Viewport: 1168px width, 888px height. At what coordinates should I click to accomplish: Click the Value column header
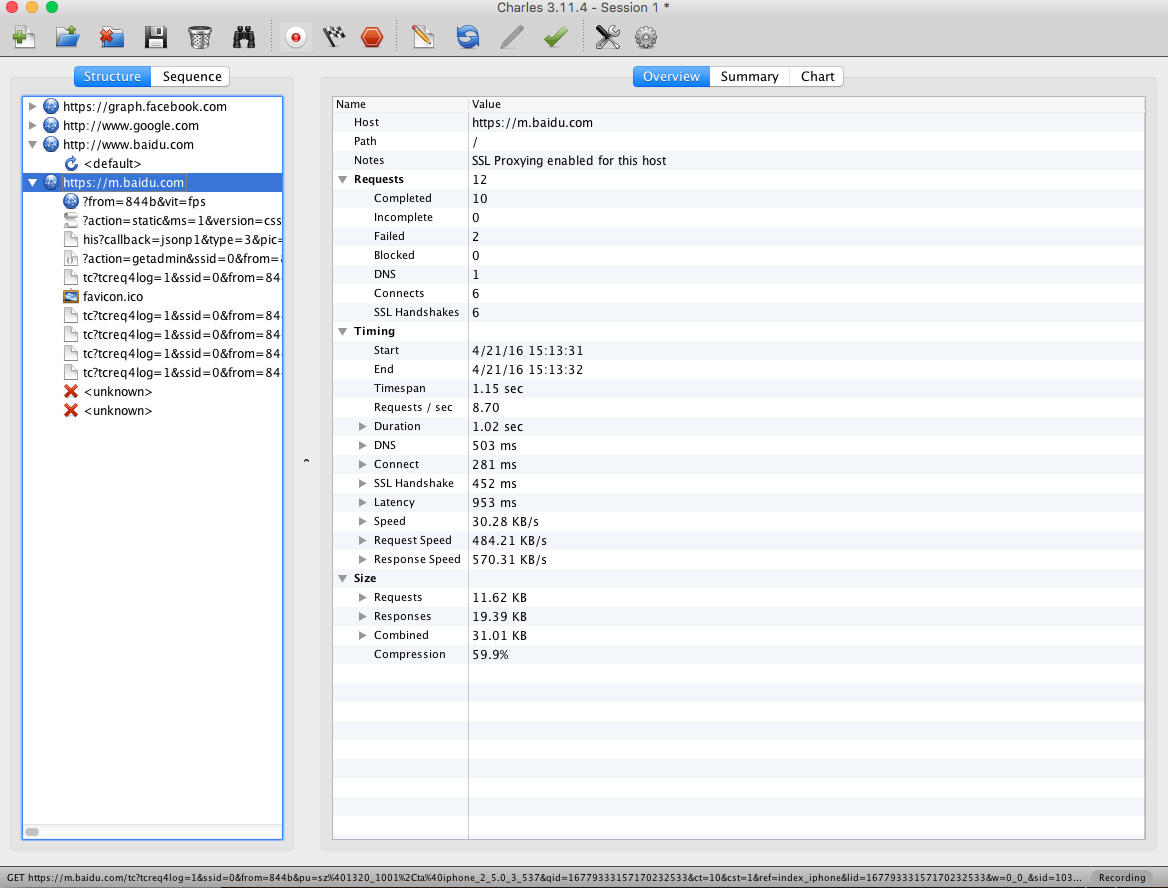tap(807, 104)
